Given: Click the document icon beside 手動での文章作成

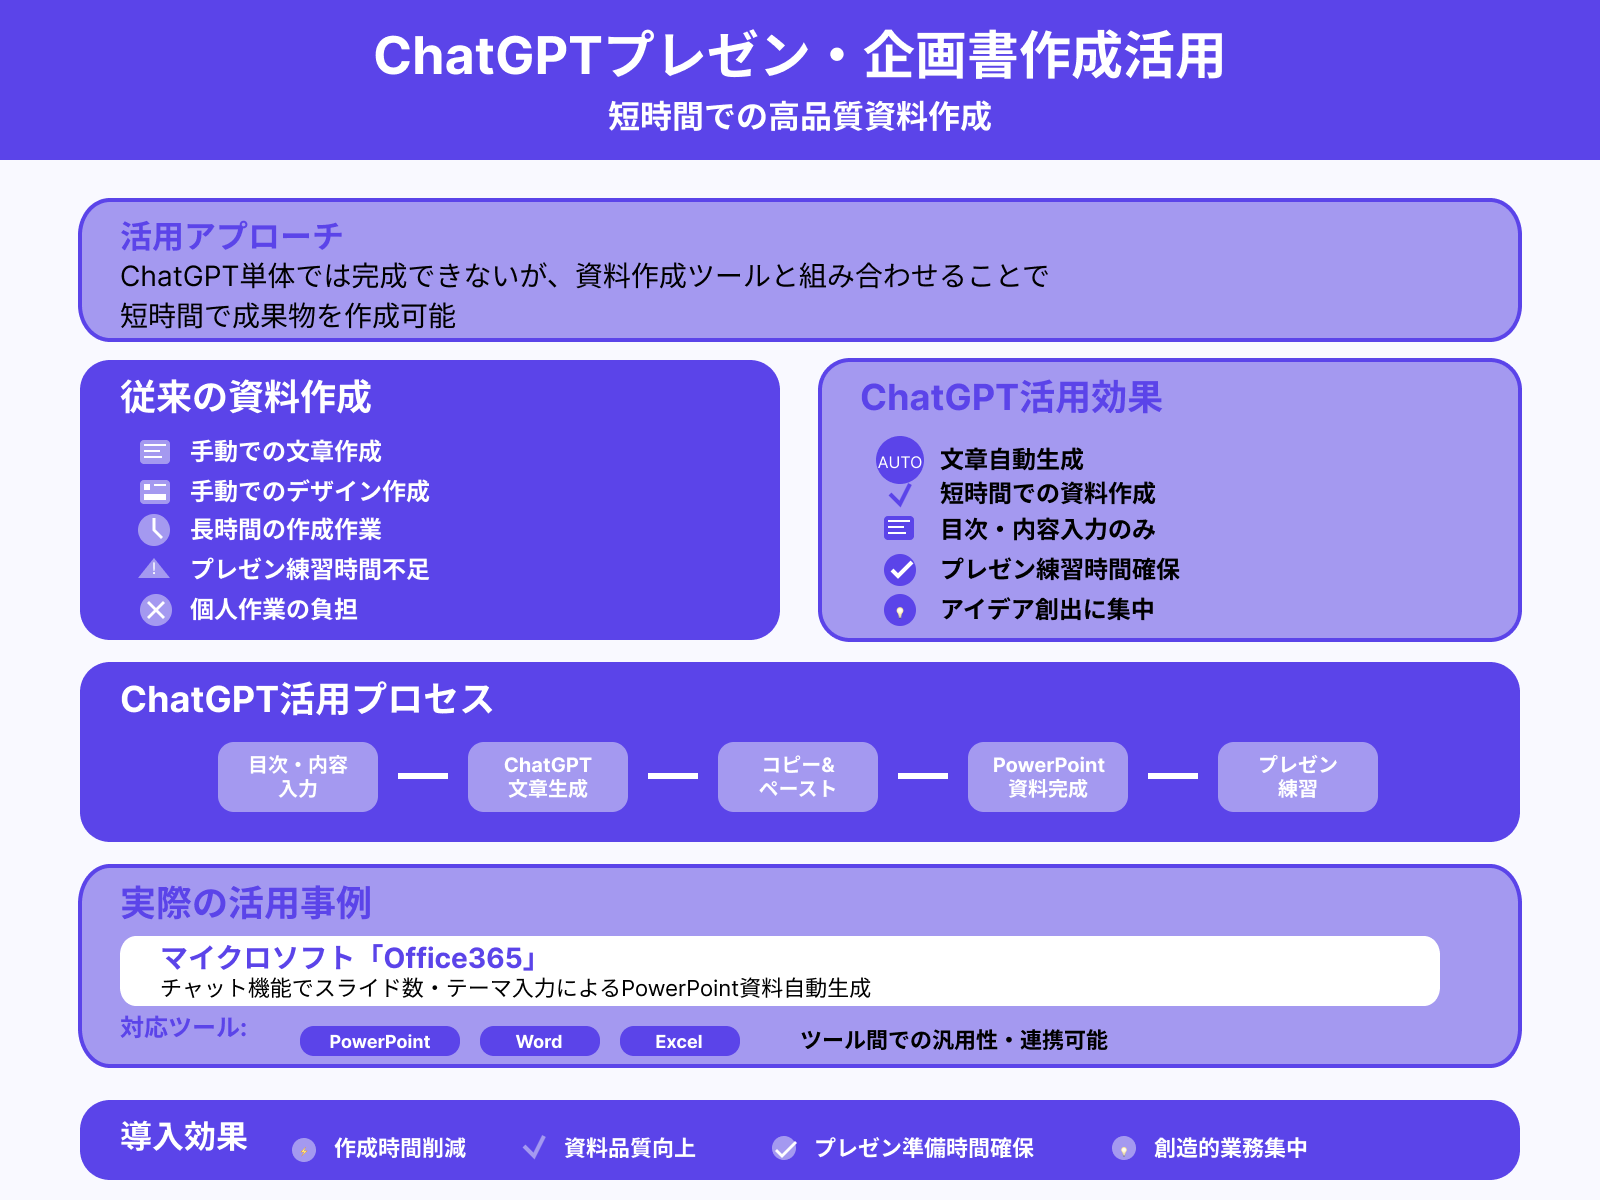Looking at the screenshot, I should [155, 452].
